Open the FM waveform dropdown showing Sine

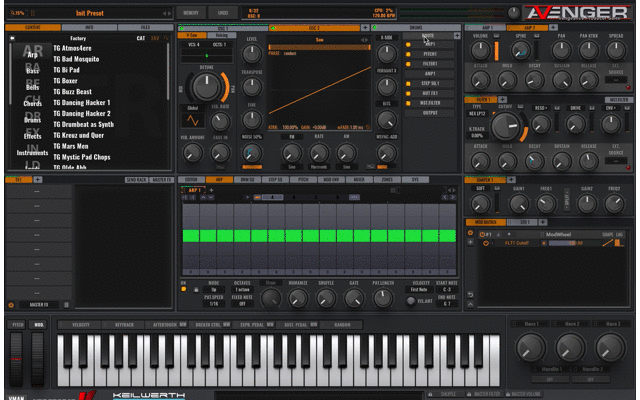tap(291, 167)
